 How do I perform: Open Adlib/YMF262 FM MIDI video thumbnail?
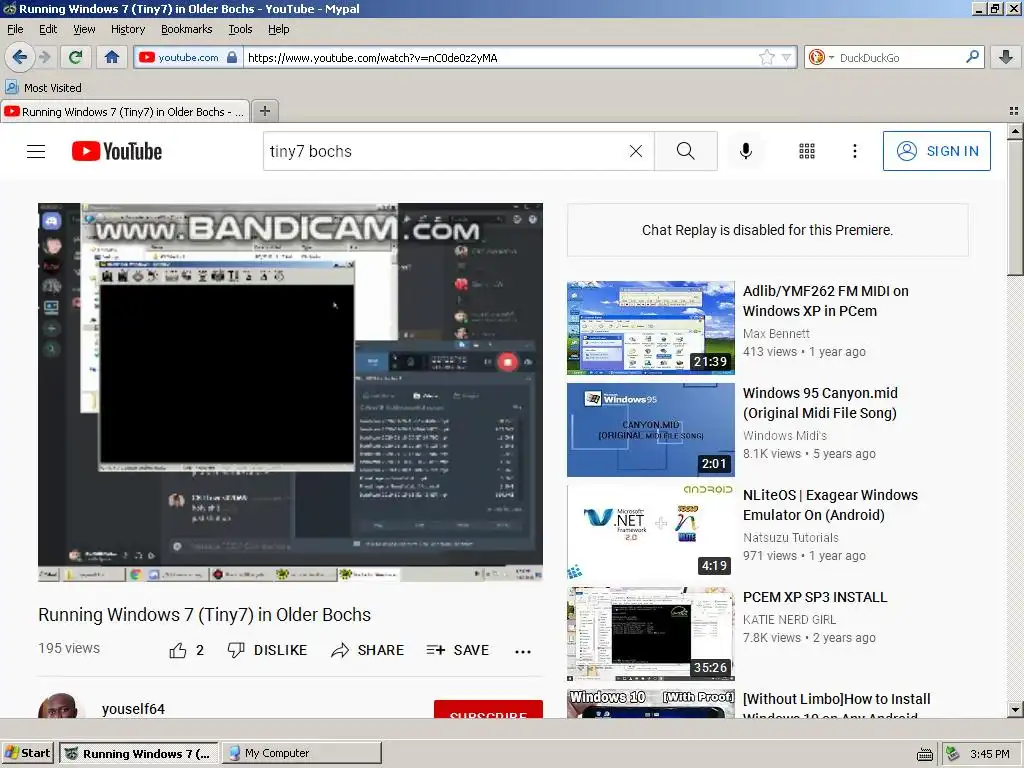click(x=650, y=328)
